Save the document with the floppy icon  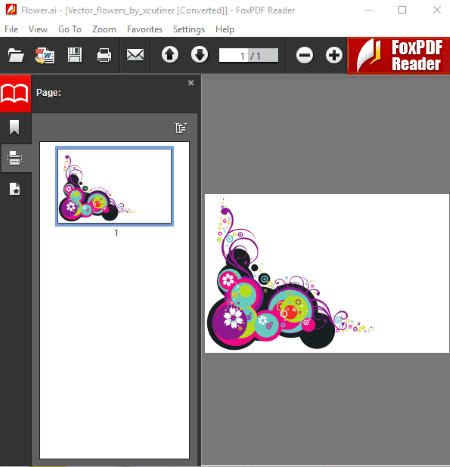[75, 55]
